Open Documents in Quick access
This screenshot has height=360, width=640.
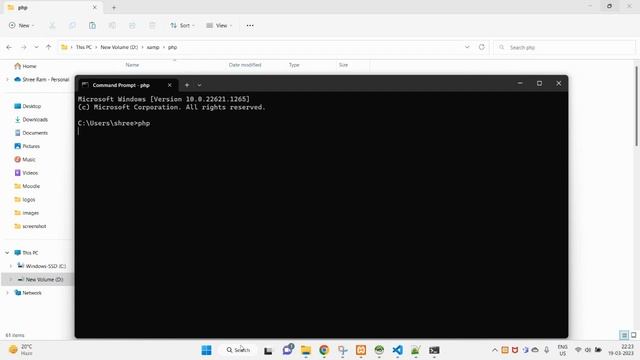click(31, 133)
